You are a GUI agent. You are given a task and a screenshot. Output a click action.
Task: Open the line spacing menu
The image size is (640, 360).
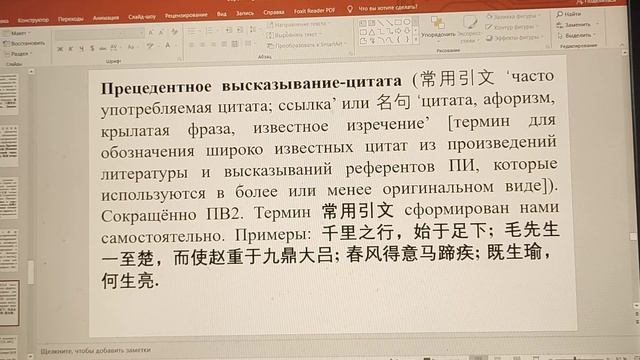click(254, 29)
